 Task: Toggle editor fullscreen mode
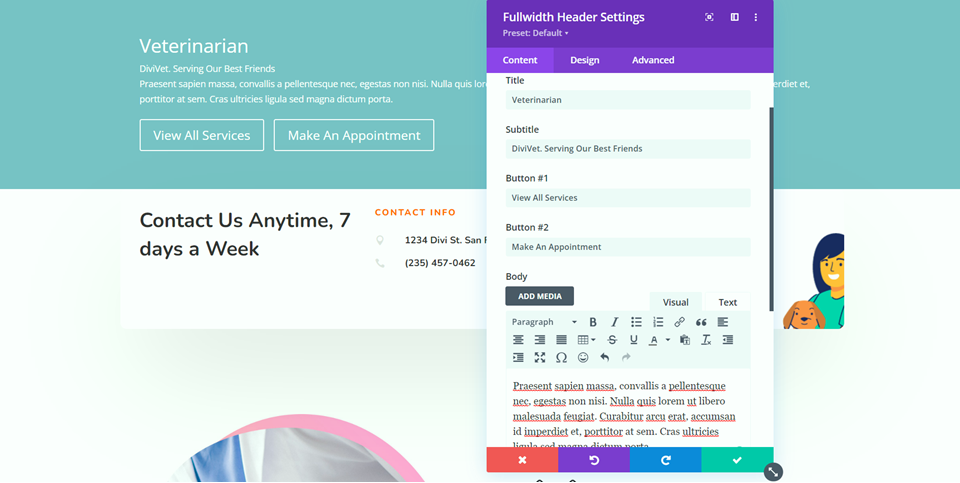[539, 358]
